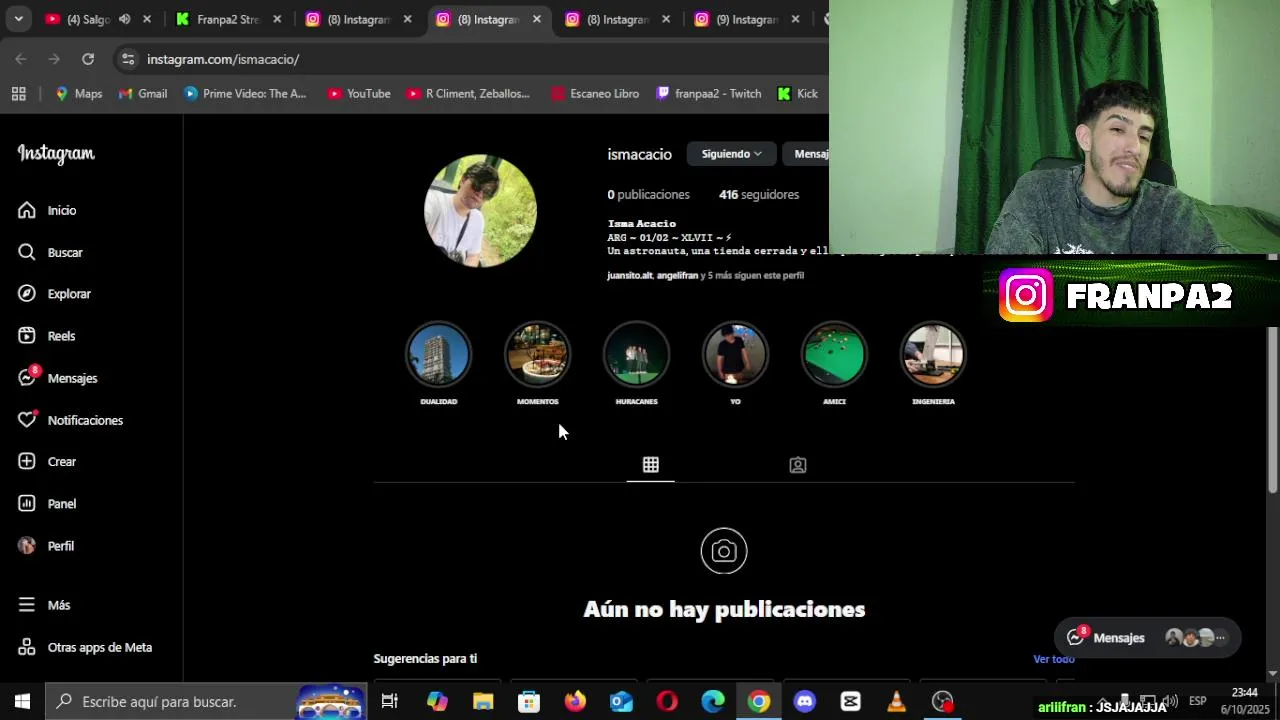Open Perfil in Instagram sidebar

coord(46,546)
